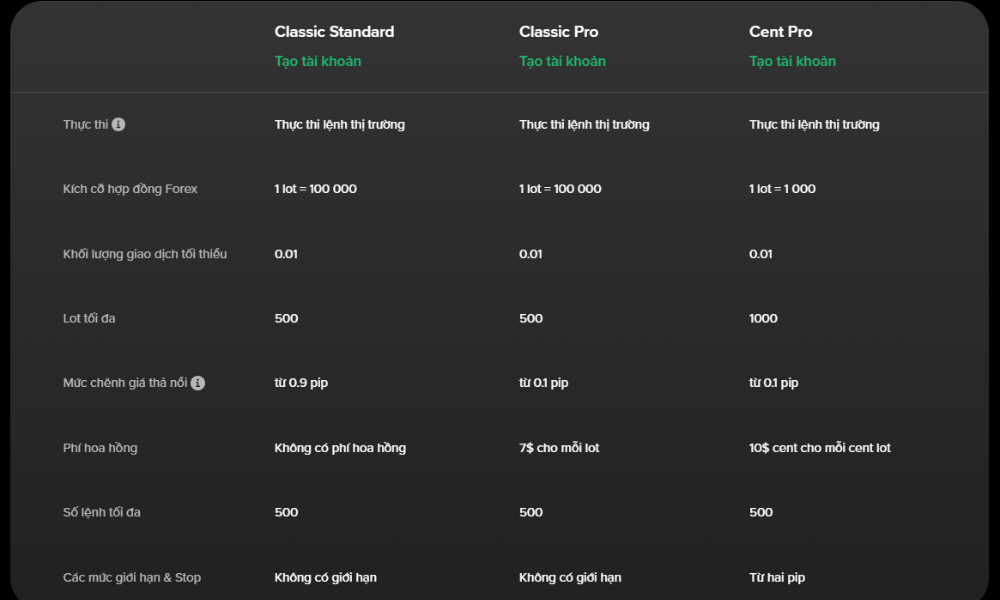Image resolution: width=1000 pixels, height=600 pixels.
Task: Click the Lot tối đa row label
Action: [x=89, y=318]
